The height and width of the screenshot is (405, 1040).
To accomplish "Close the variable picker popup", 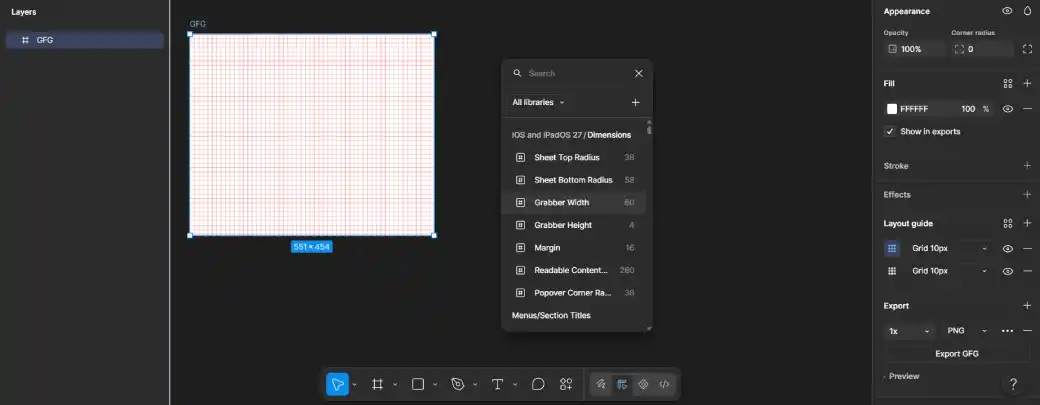I will pos(639,74).
